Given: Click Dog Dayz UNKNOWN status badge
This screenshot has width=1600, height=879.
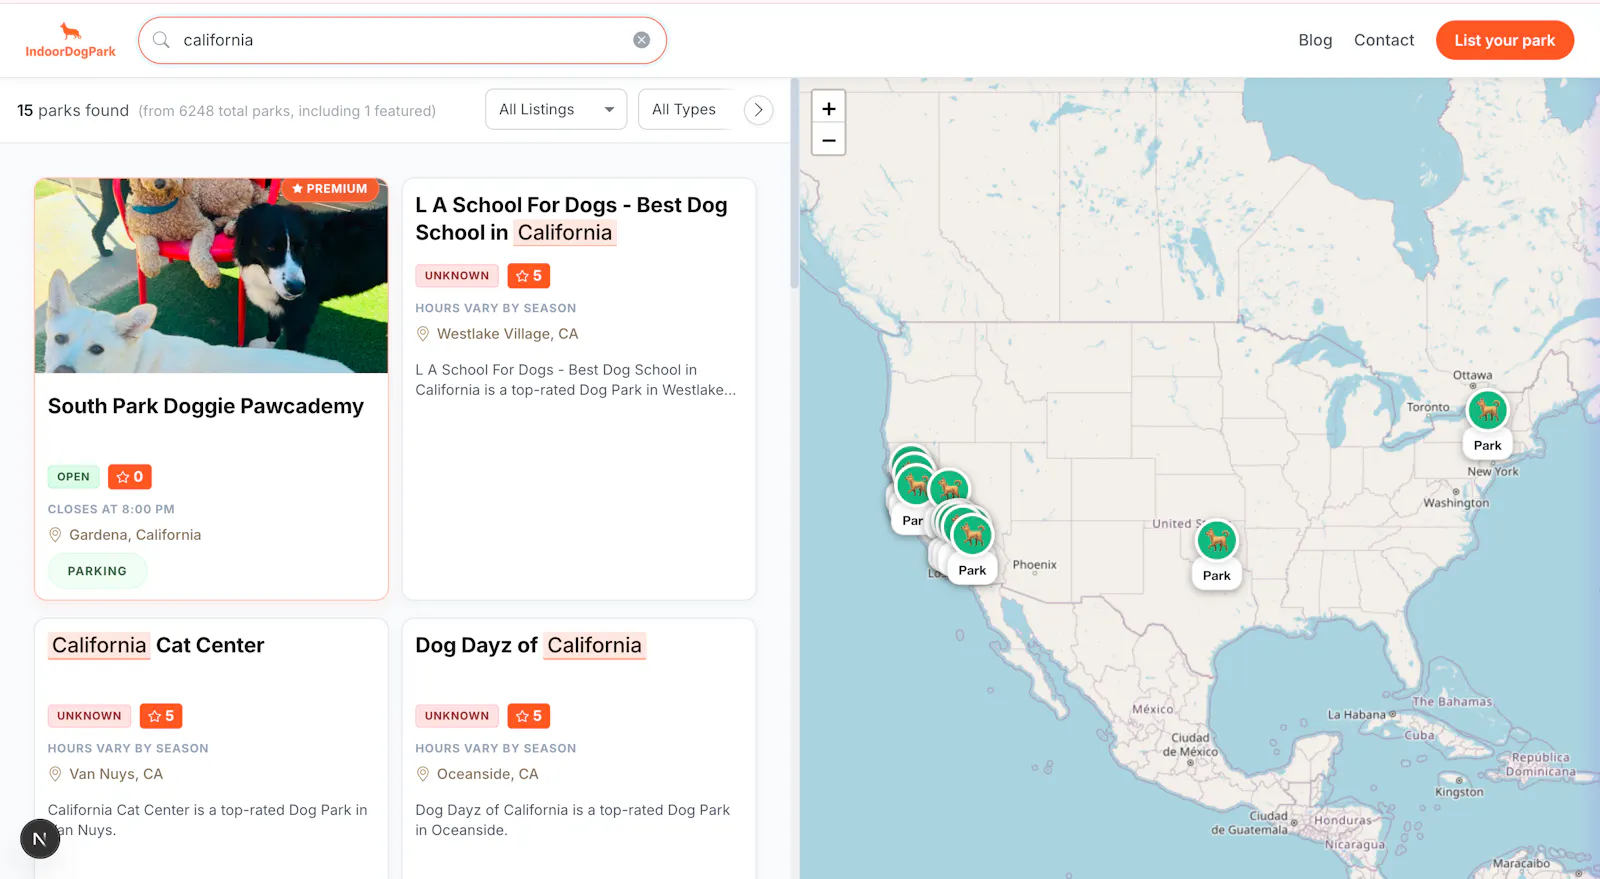Looking at the screenshot, I should [457, 716].
